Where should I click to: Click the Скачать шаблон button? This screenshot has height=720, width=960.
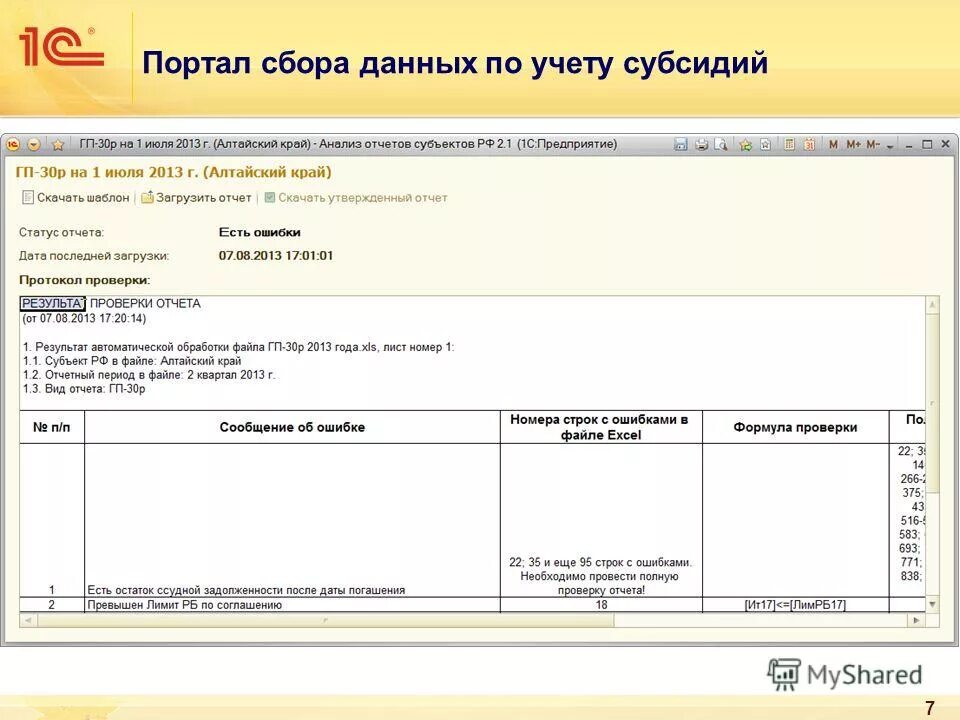[x=76, y=198]
